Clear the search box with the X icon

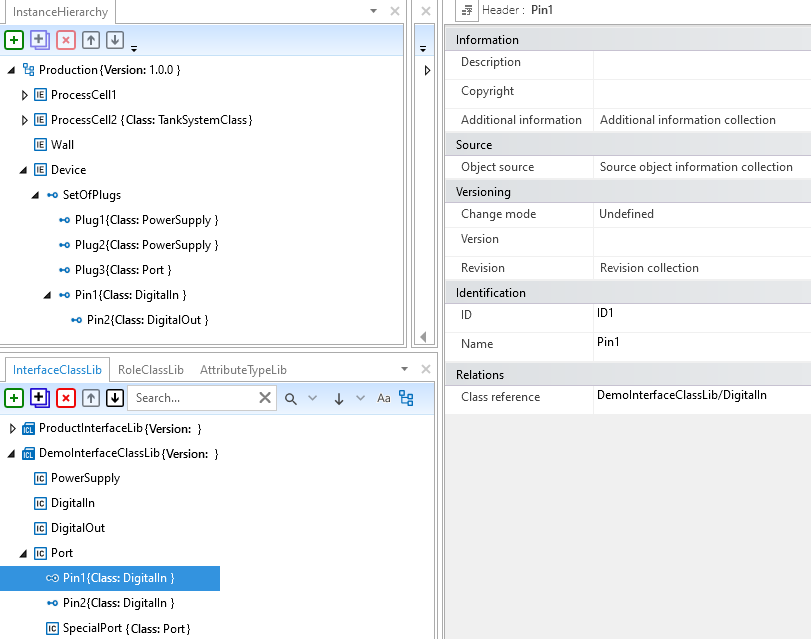click(x=265, y=398)
